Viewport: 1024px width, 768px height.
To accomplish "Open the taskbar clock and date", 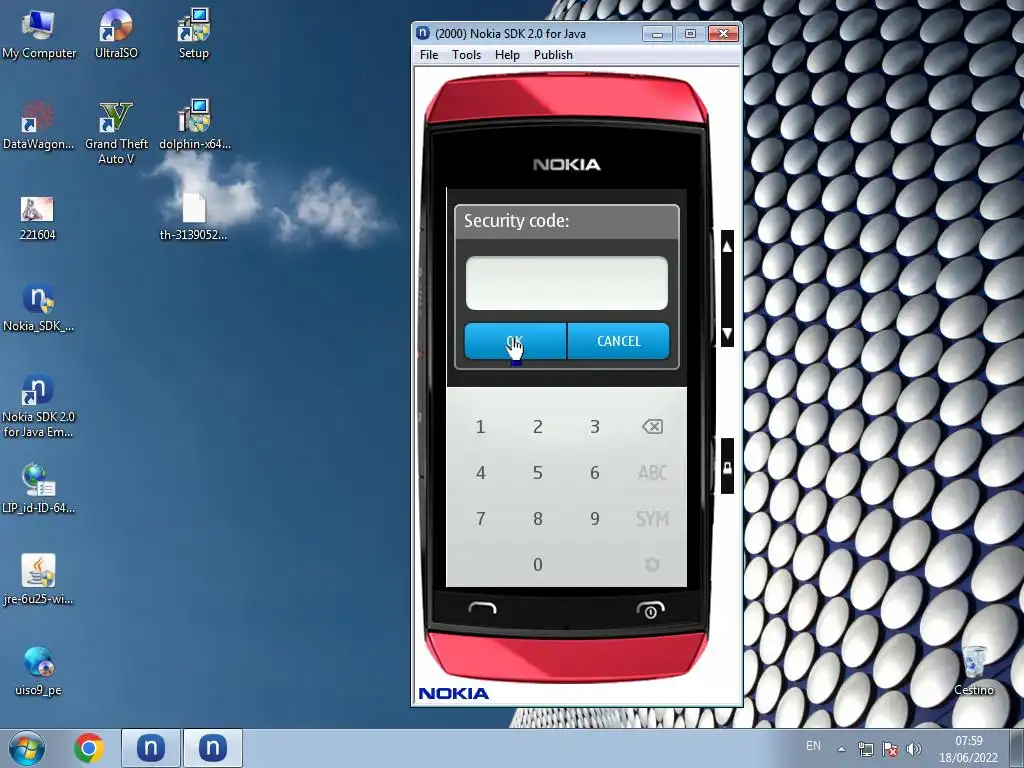I will [x=968, y=749].
